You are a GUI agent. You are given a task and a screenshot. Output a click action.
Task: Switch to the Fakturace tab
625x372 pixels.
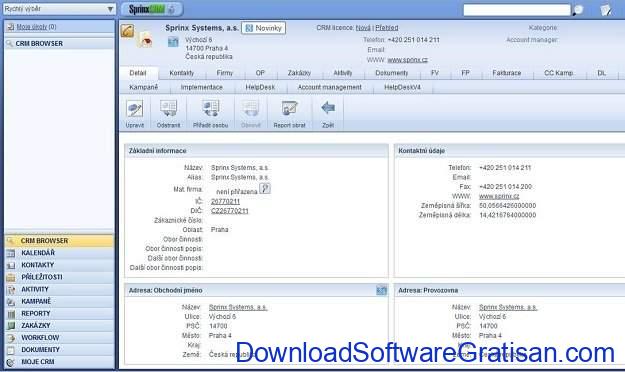click(507, 73)
